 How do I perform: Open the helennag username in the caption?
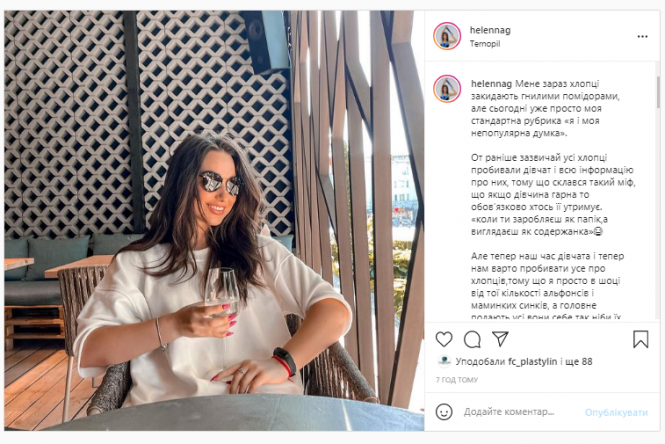491,84
